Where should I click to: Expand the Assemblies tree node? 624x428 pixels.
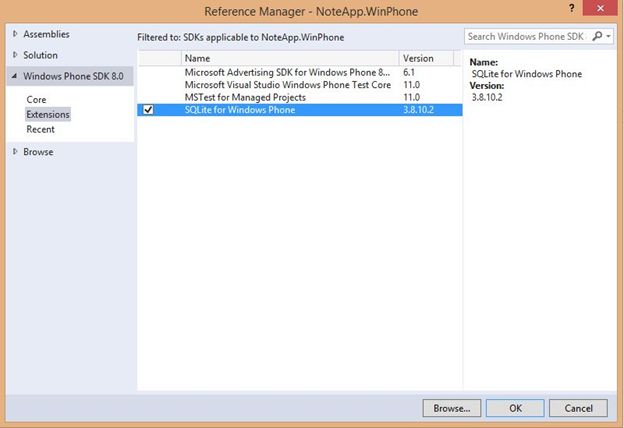coord(15,34)
